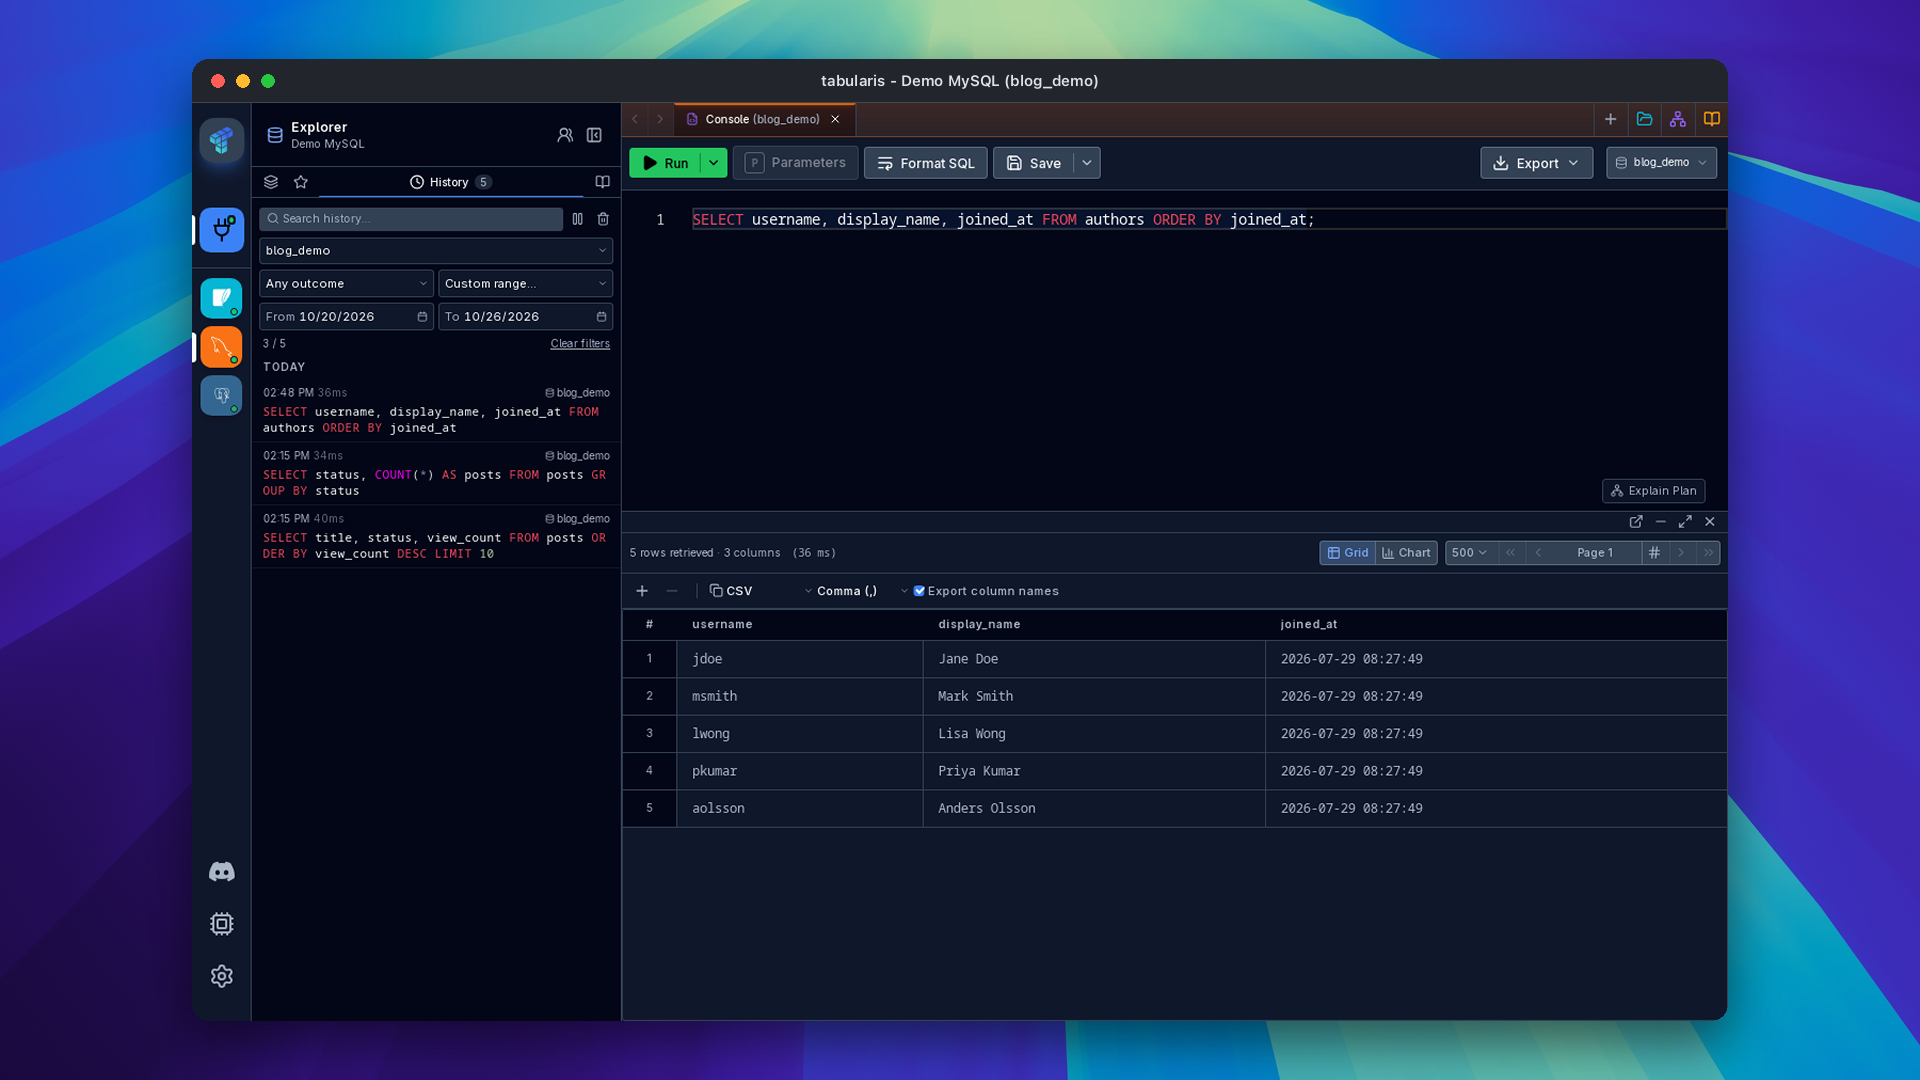The image size is (1920, 1080).
Task: Open the Custom range dropdown
Action: point(525,284)
